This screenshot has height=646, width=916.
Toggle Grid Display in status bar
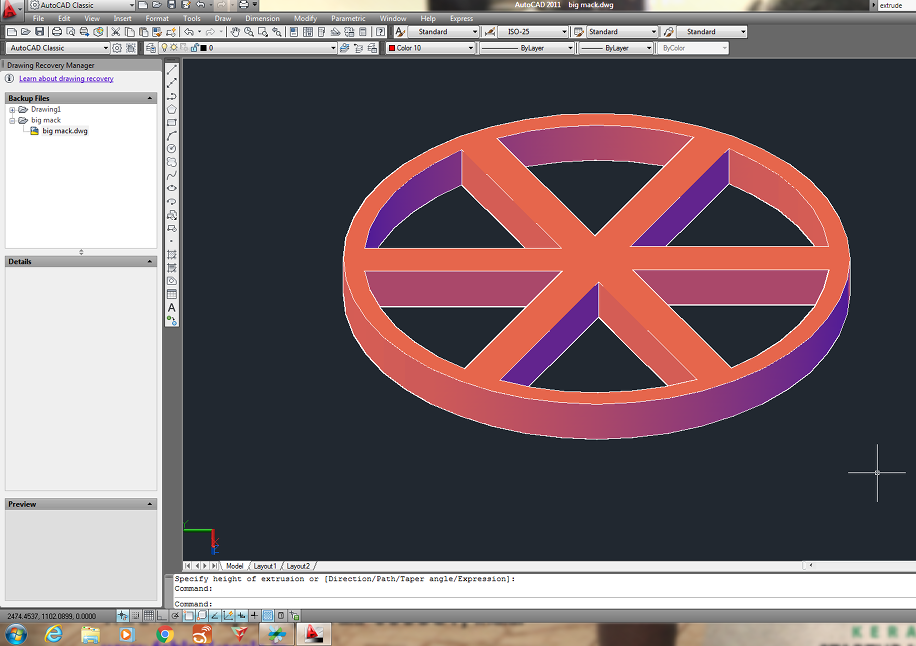coord(149,616)
